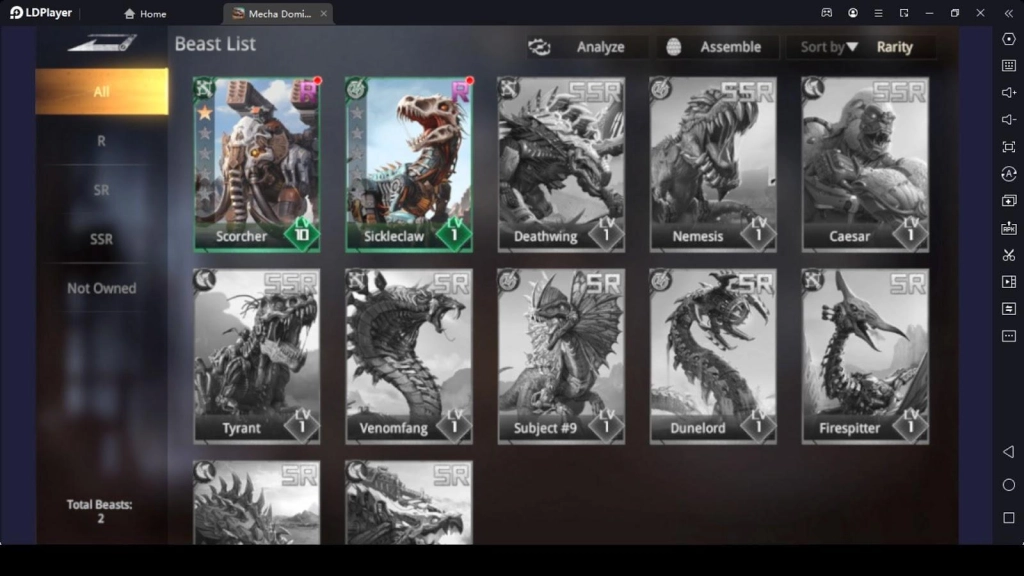Click the sidebar icon just above the three-dots button
The height and width of the screenshot is (576, 1024).
[1009, 308]
